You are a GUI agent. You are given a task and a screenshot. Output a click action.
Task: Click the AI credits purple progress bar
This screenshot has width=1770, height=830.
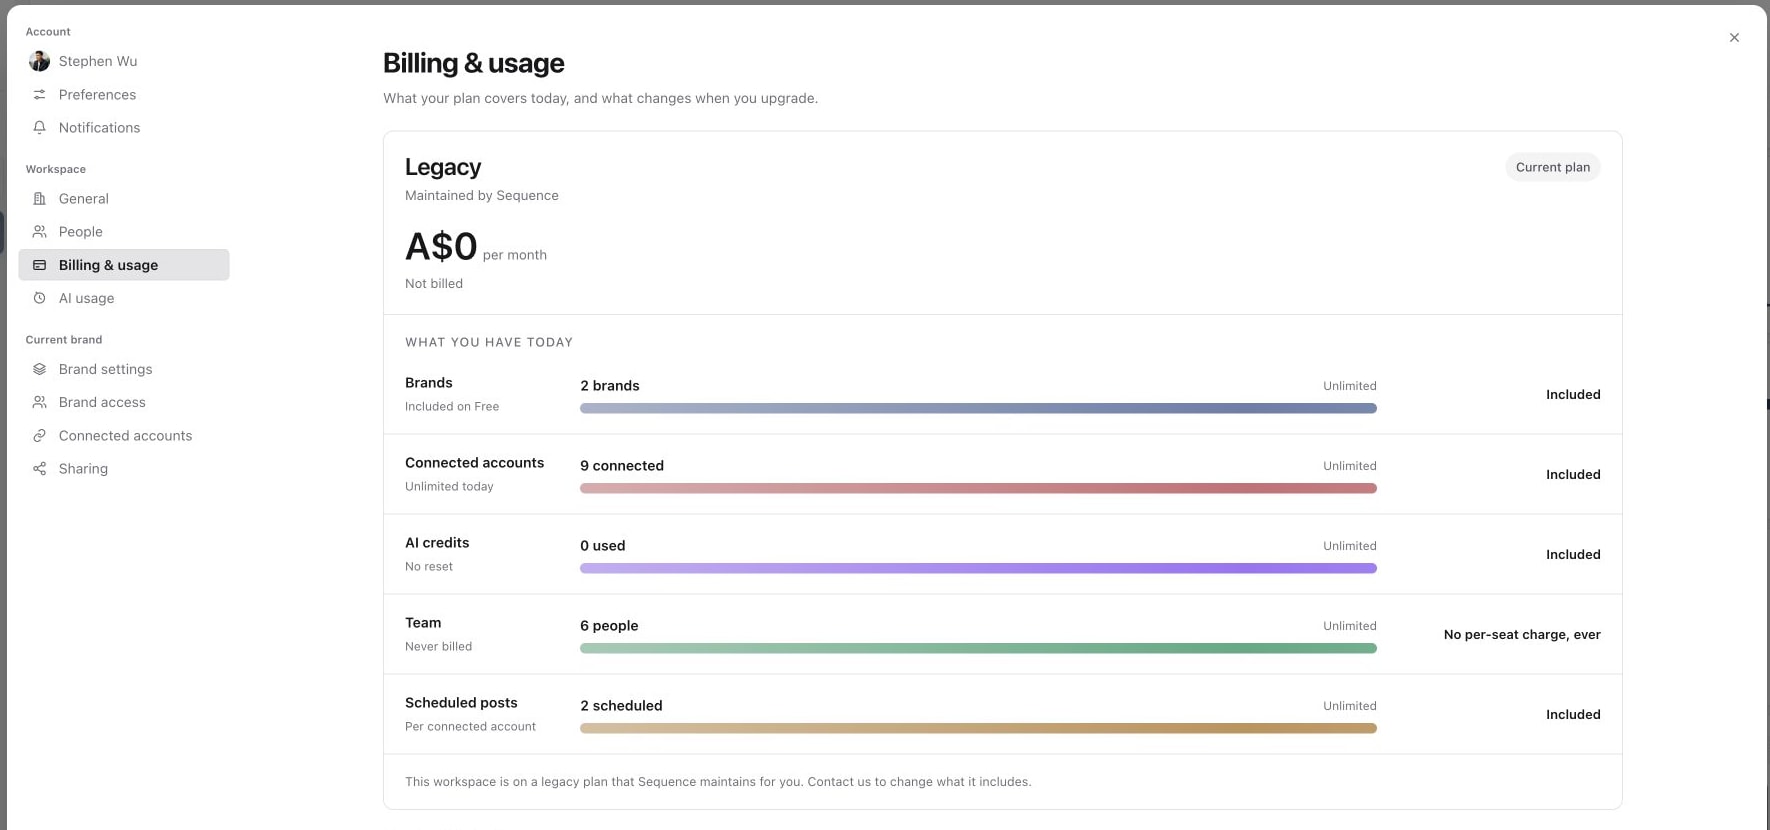[978, 568]
